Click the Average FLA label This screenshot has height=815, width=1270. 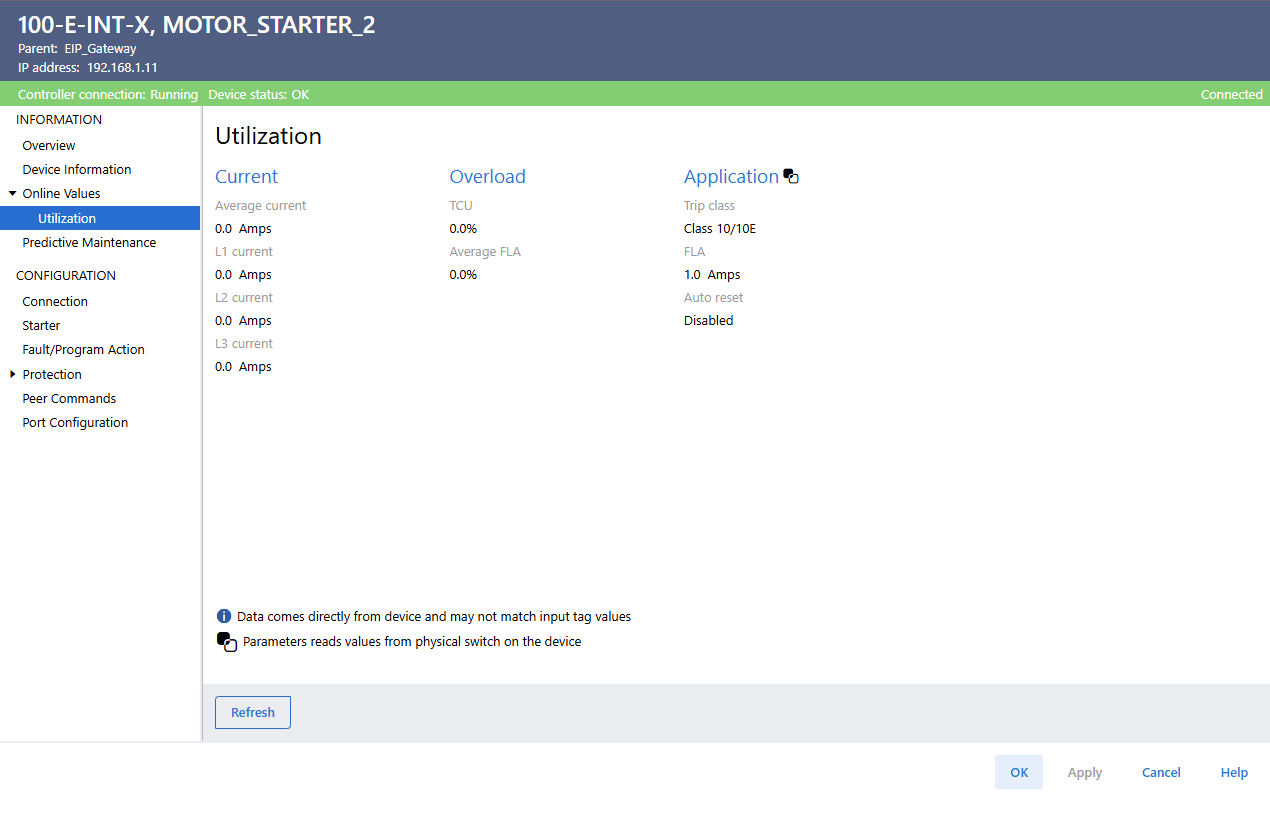pyautogui.click(x=485, y=251)
